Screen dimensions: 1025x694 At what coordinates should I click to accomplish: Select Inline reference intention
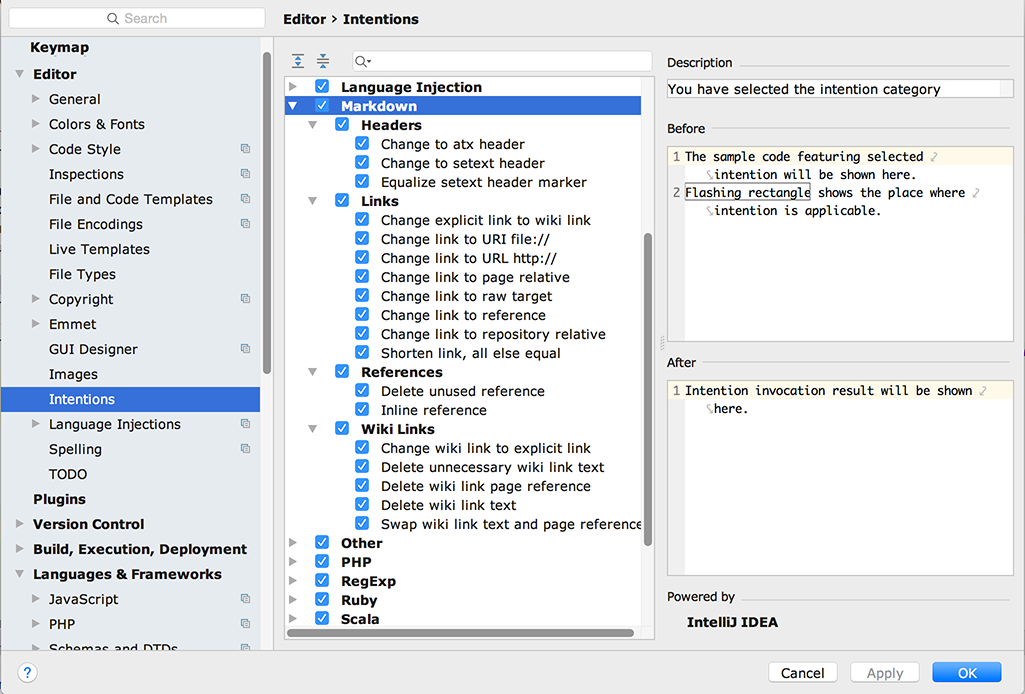(434, 410)
